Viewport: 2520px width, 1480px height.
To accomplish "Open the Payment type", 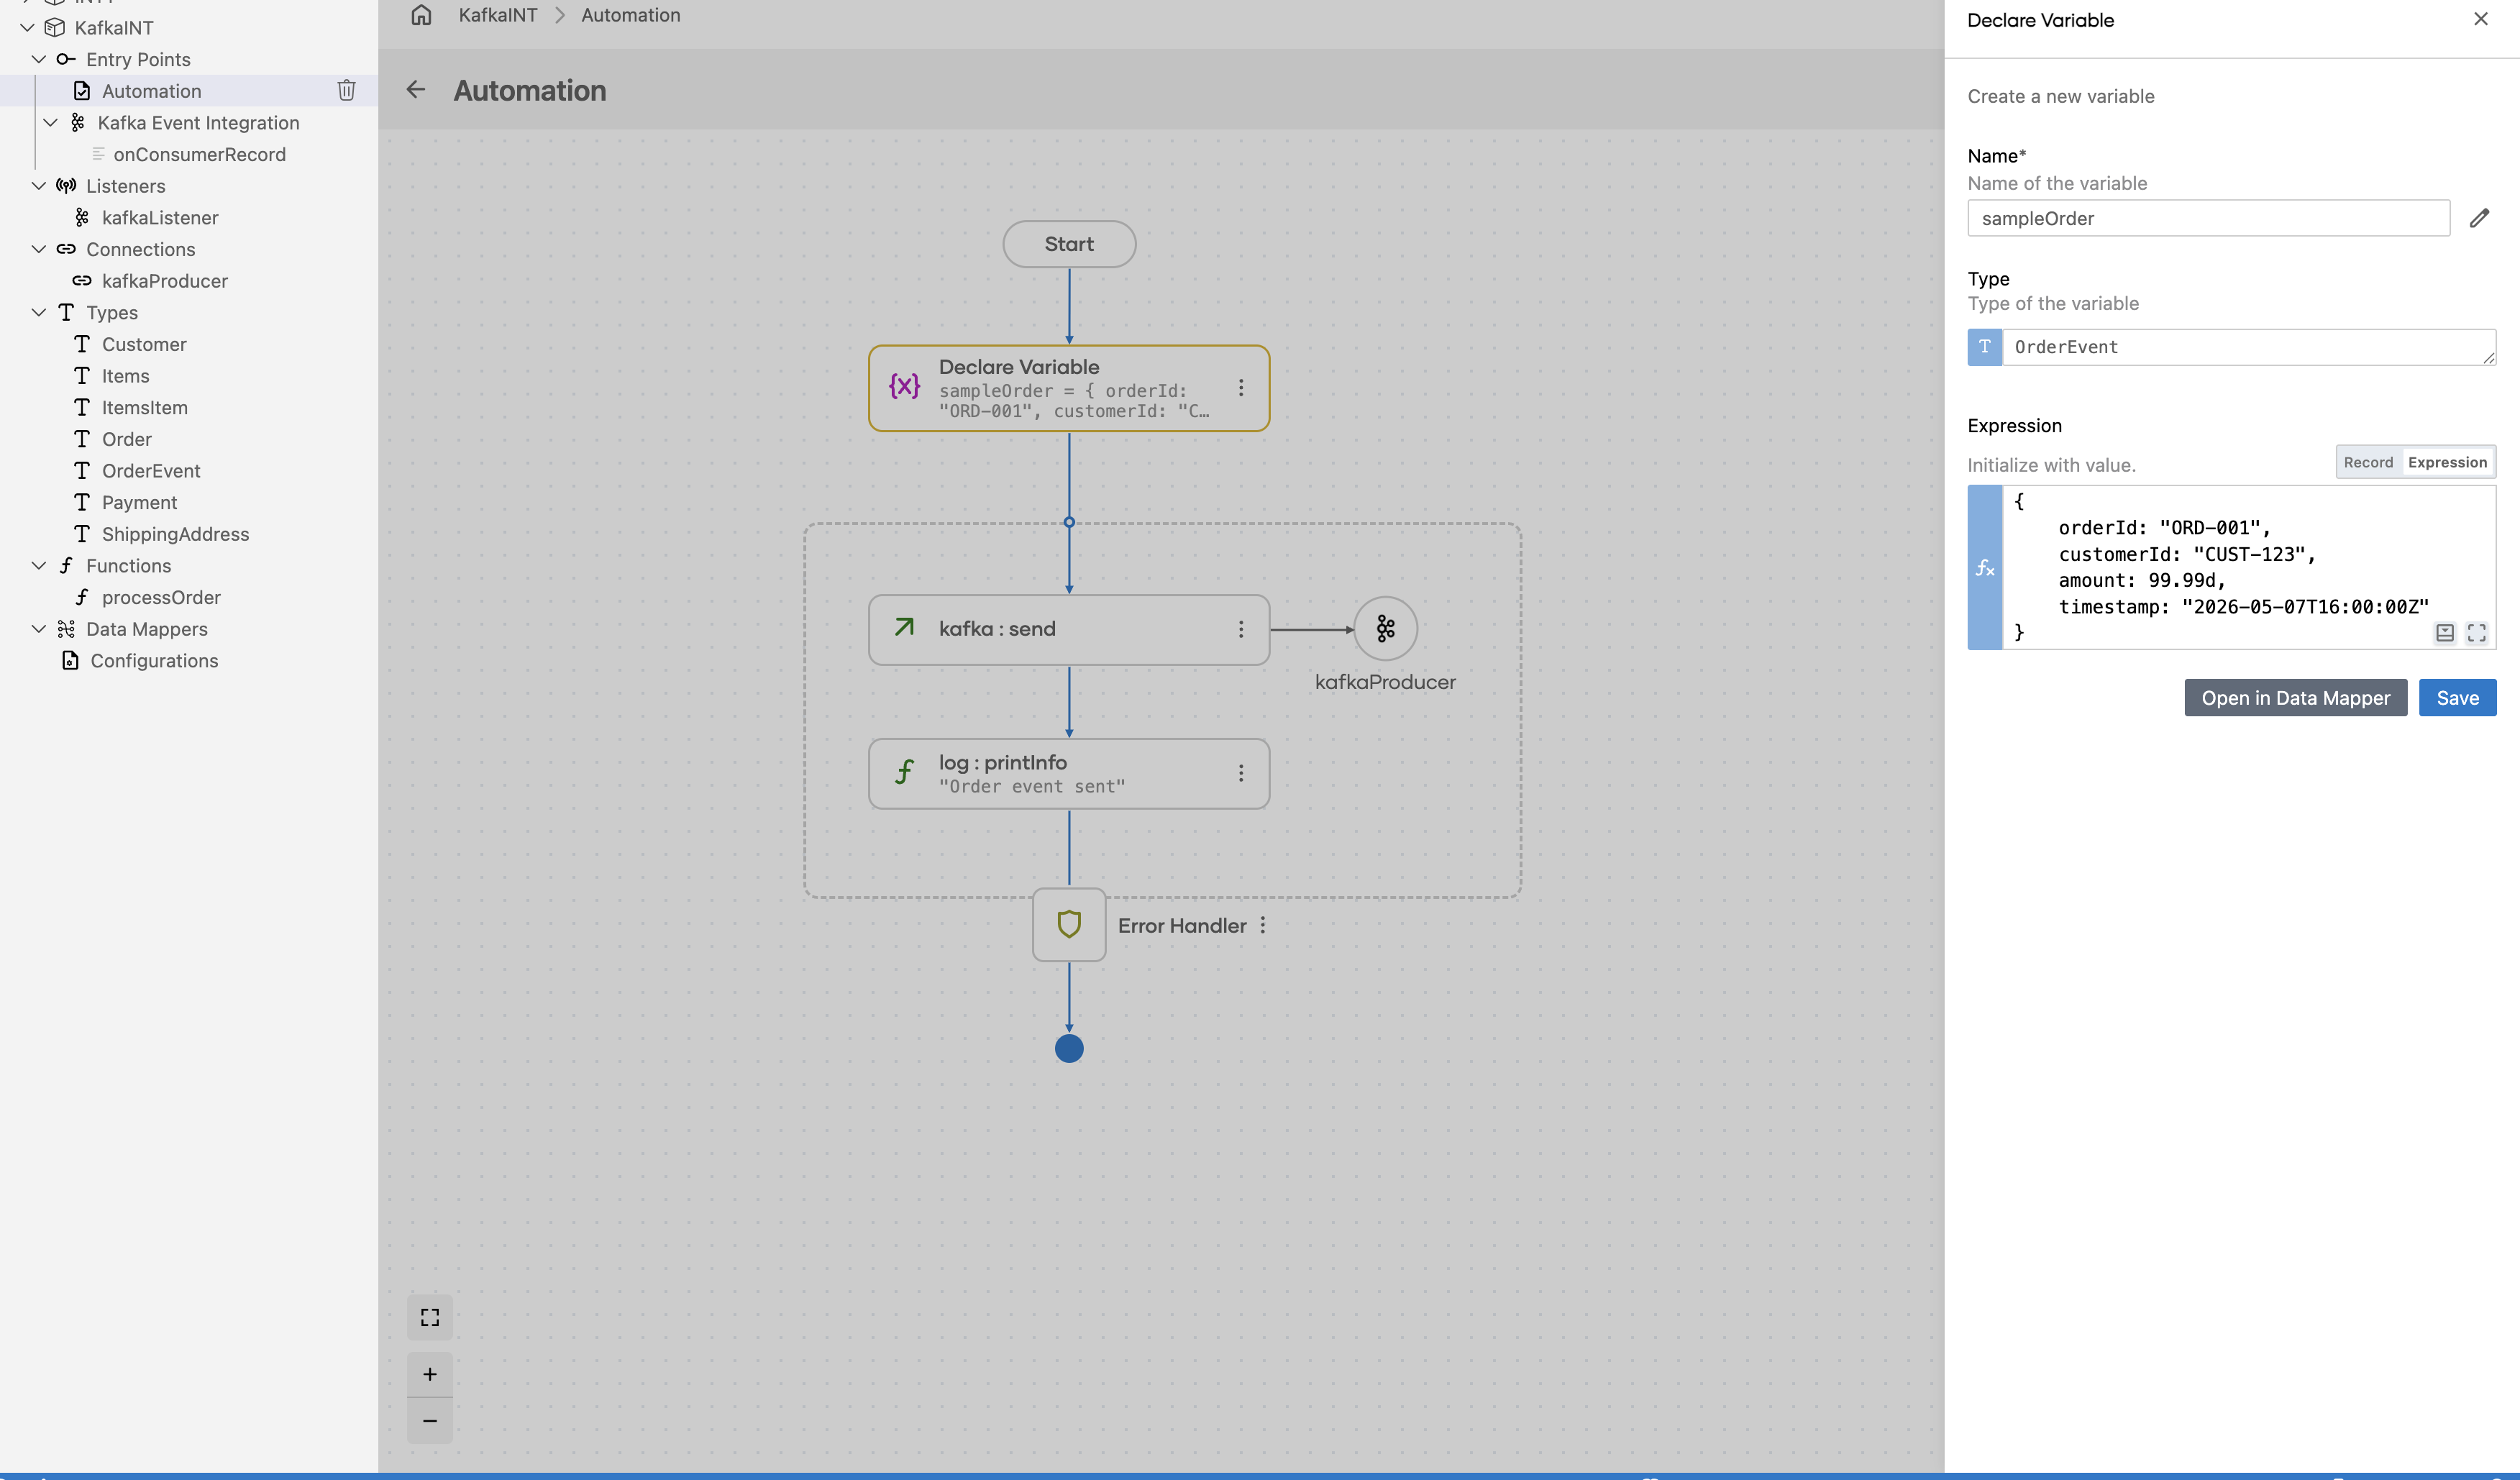I will [x=139, y=503].
